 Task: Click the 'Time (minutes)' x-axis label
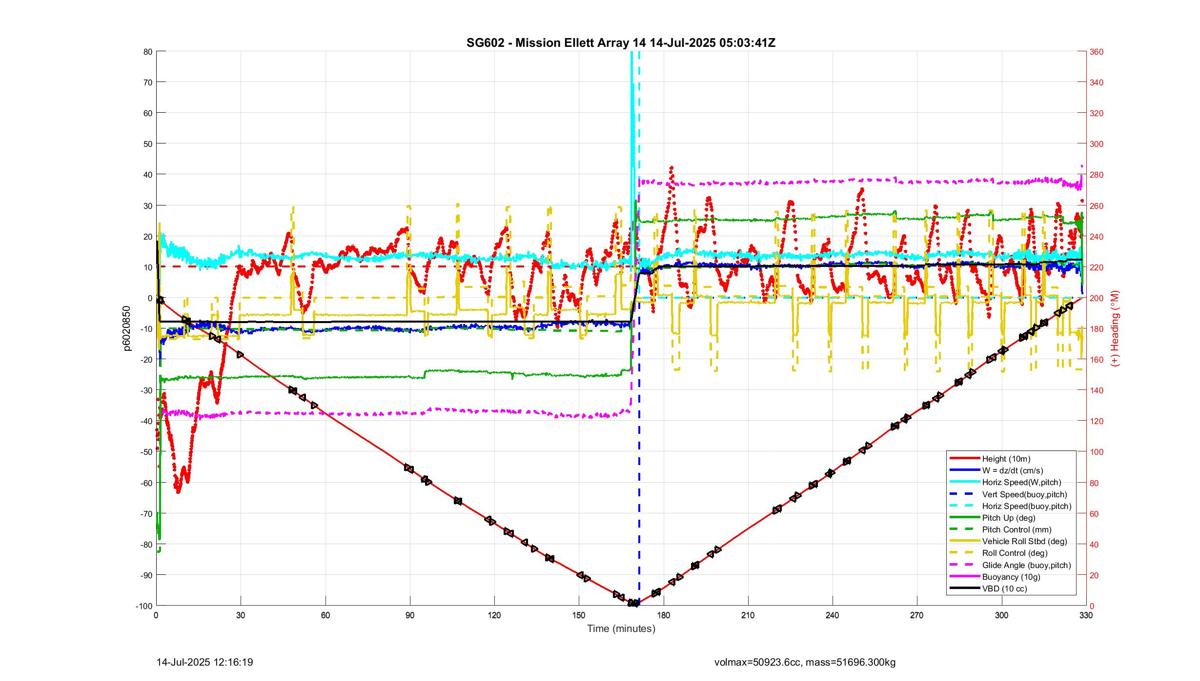(x=620, y=629)
